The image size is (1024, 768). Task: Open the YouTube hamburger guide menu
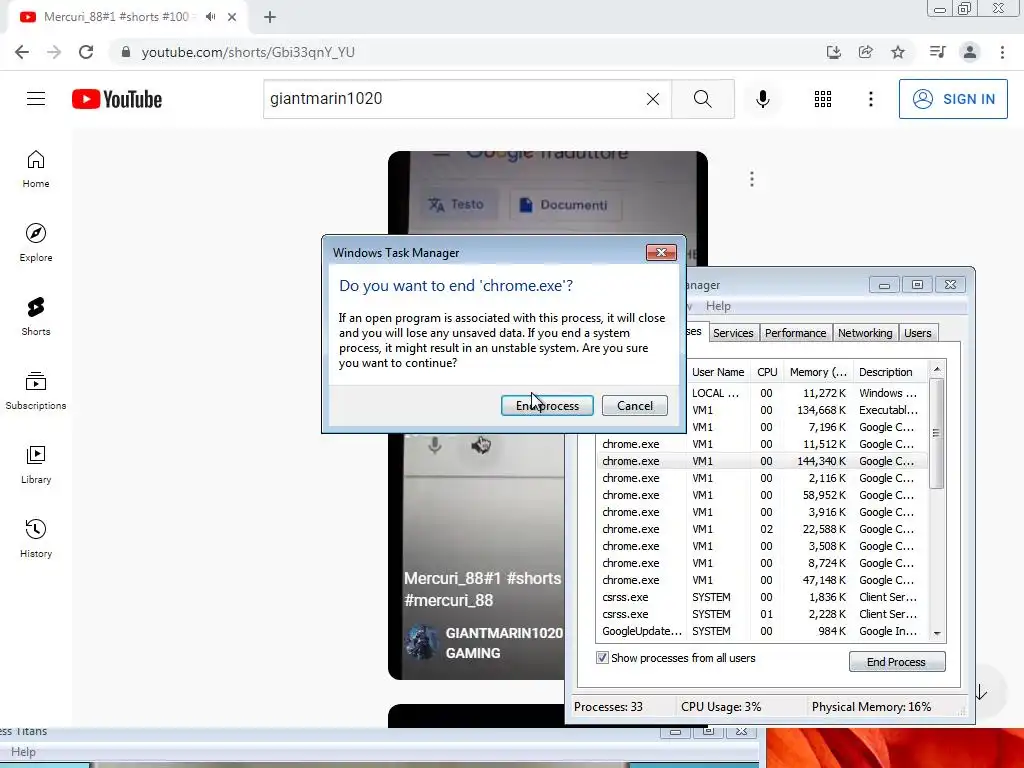tap(36, 99)
